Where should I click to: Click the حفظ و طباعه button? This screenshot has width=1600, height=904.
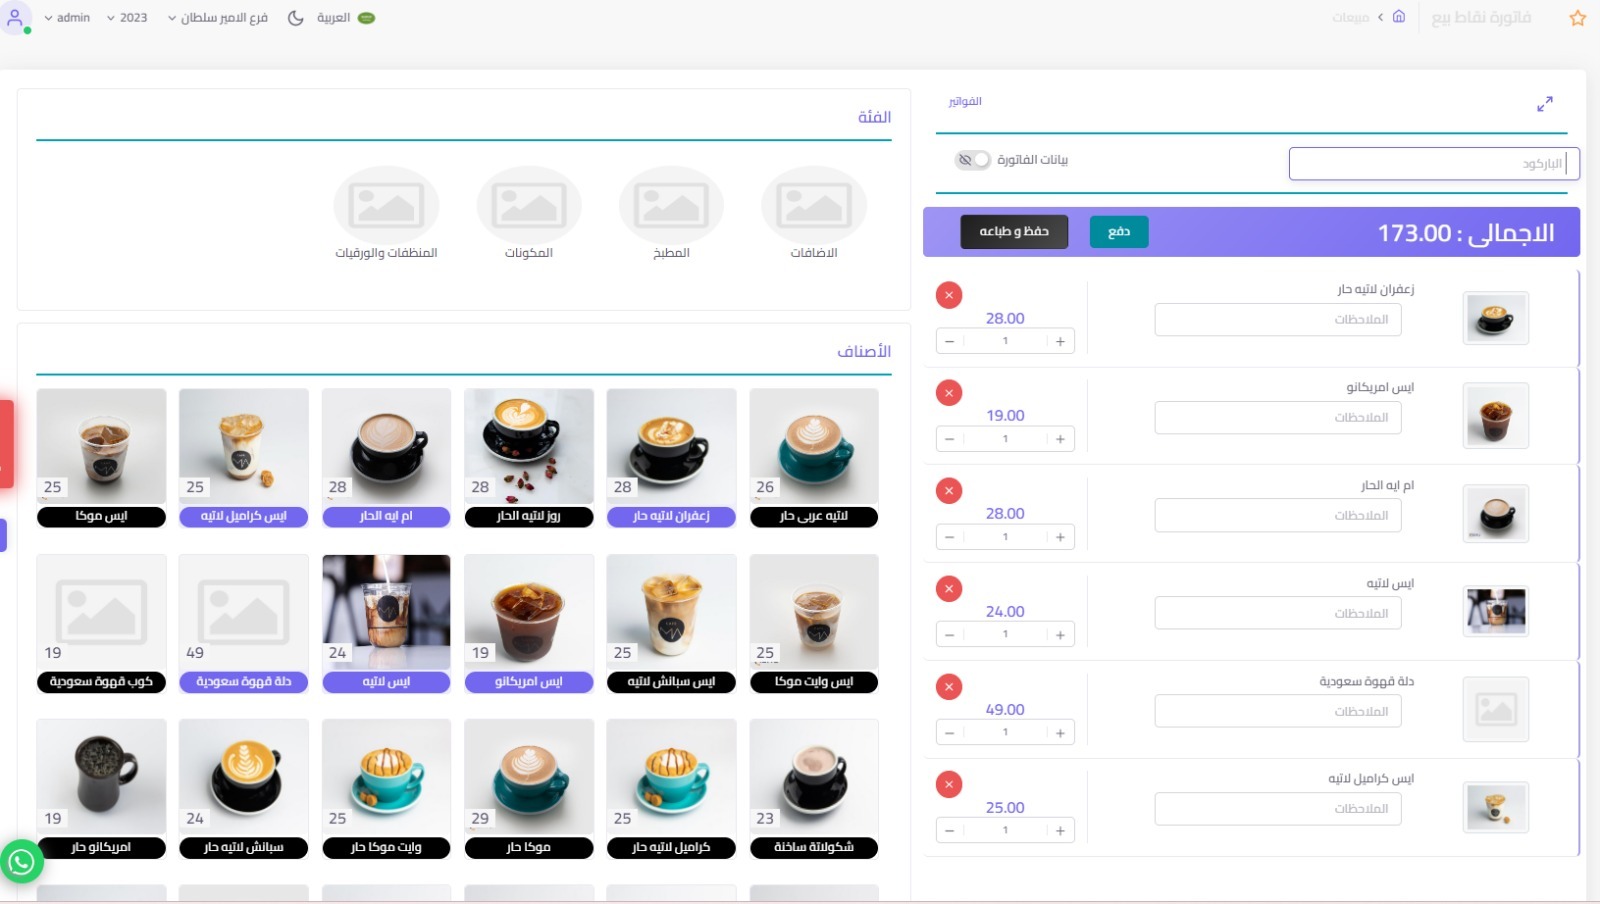[1013, 232]
